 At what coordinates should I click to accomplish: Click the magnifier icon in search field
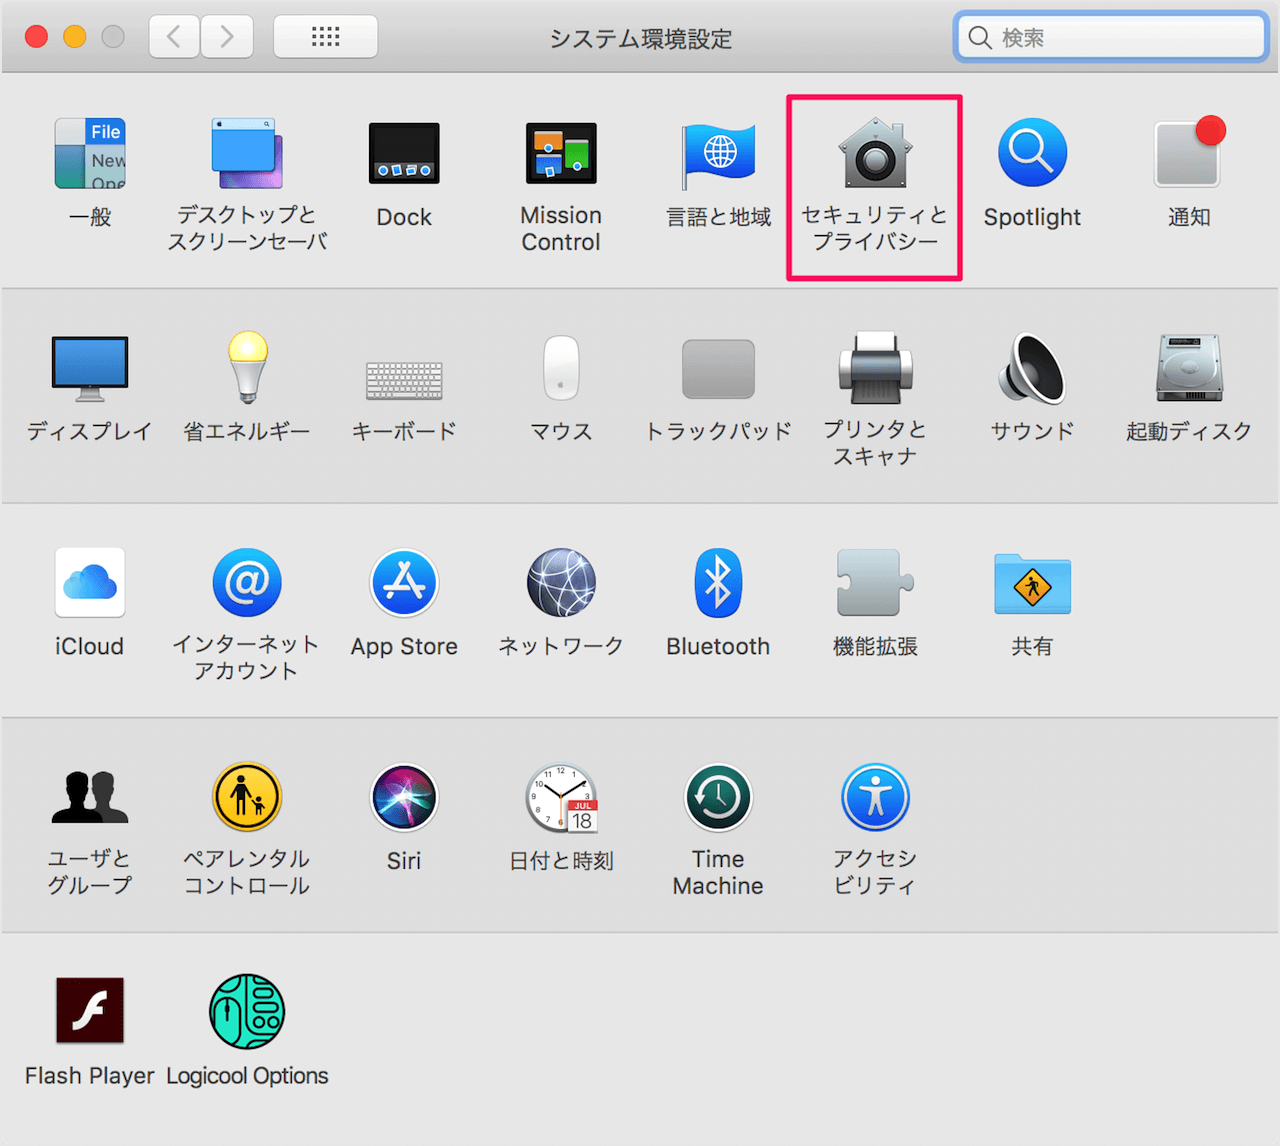[x=980, y=38]
